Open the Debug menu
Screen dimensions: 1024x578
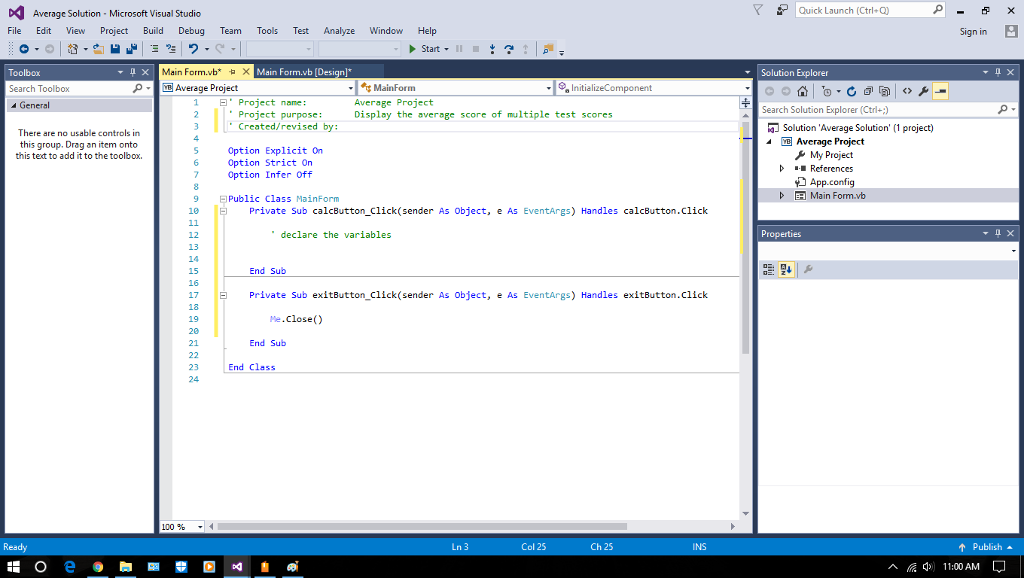191,30
